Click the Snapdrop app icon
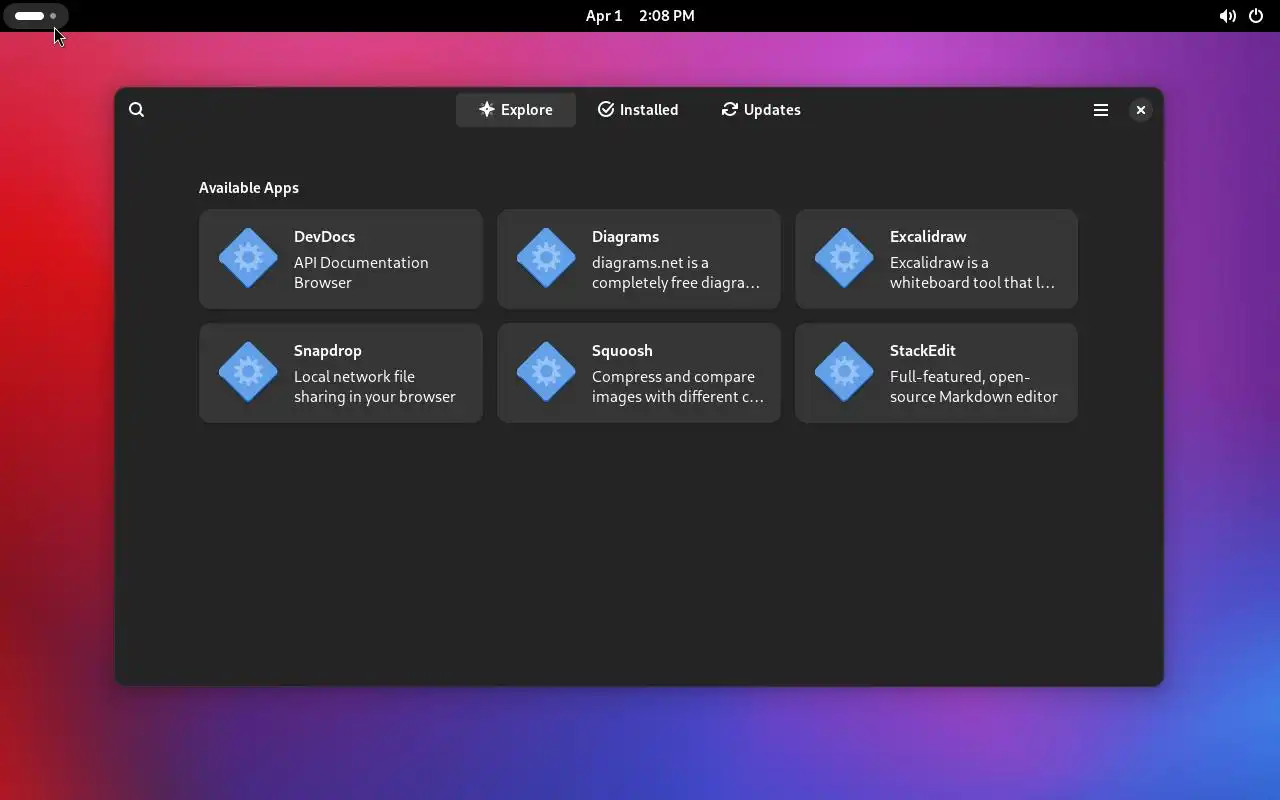Viewport: 1280px width, 800px height. point(248,373)
